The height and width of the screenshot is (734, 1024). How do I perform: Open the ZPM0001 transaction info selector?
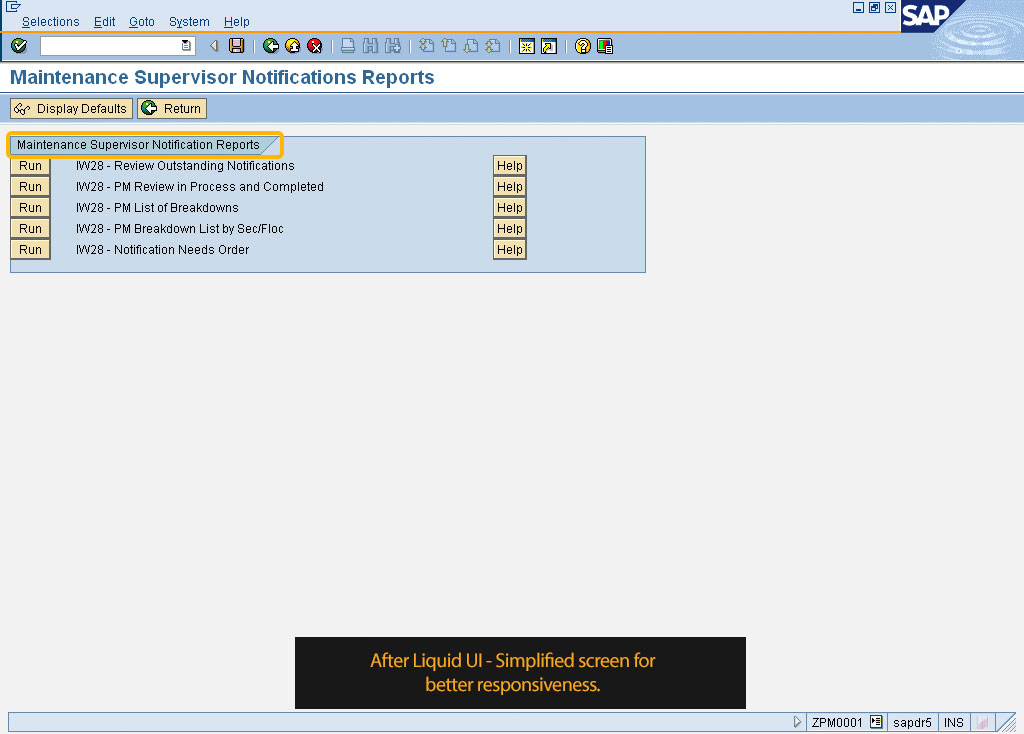tap(876, 722)
